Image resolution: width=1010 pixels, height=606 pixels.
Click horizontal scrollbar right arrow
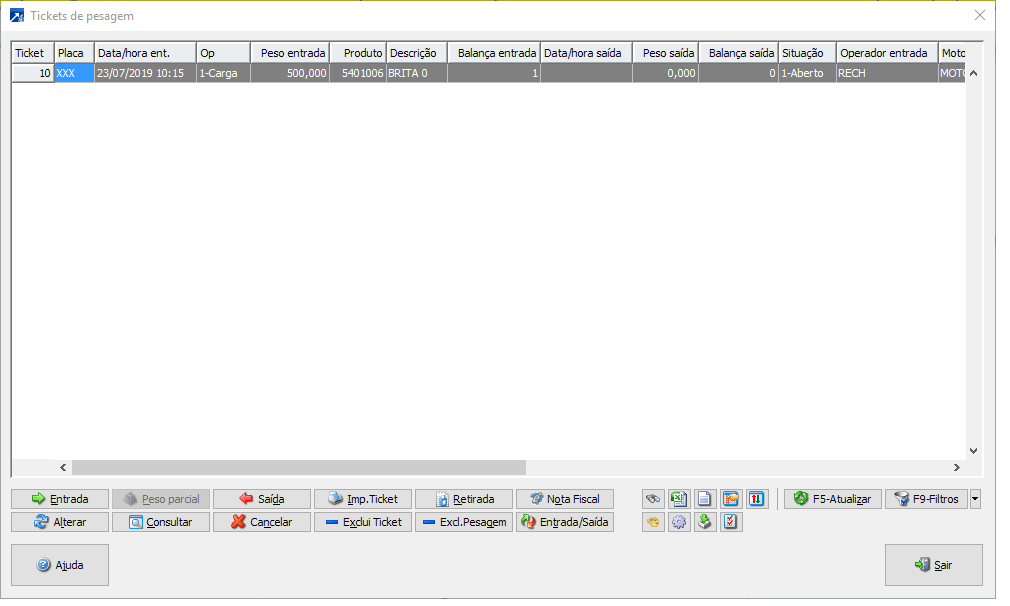tap(957, 468)
